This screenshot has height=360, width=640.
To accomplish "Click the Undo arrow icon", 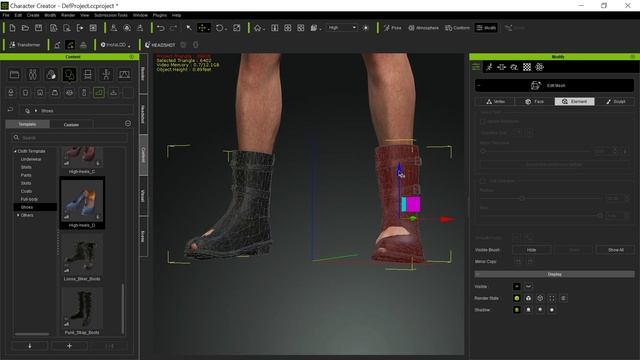I will click(160, 28).
